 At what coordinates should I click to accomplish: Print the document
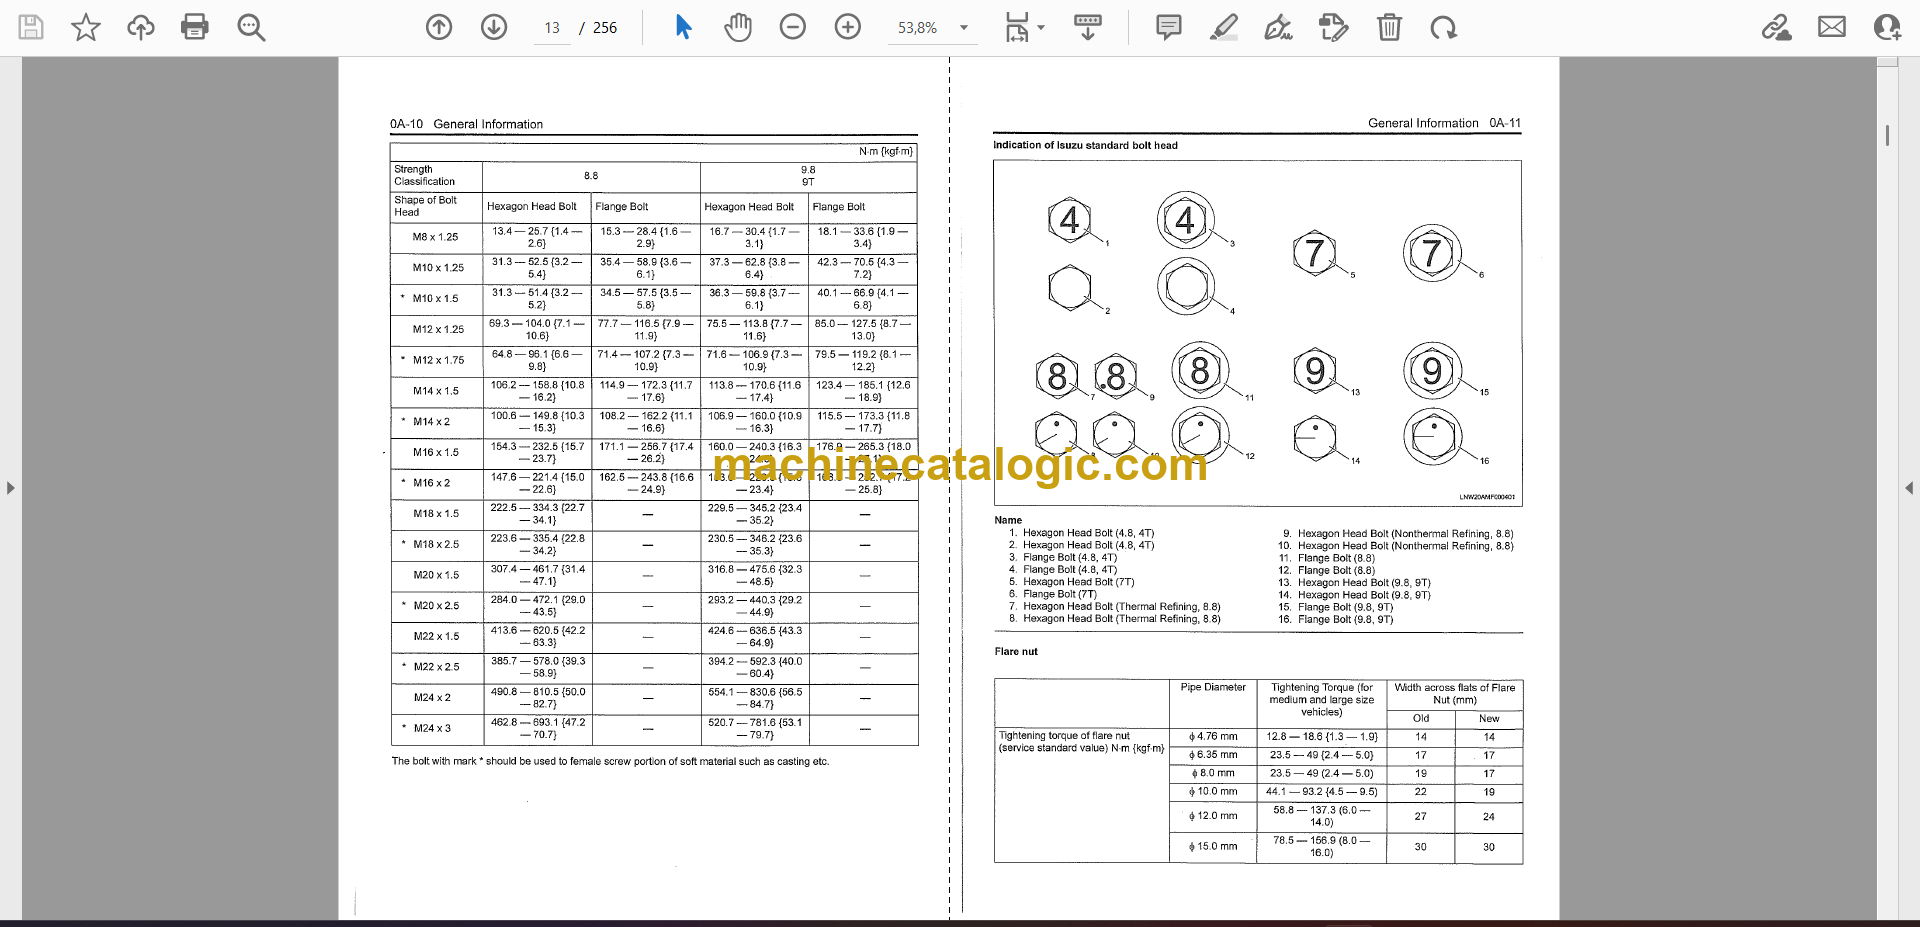(x=195, y=27)
